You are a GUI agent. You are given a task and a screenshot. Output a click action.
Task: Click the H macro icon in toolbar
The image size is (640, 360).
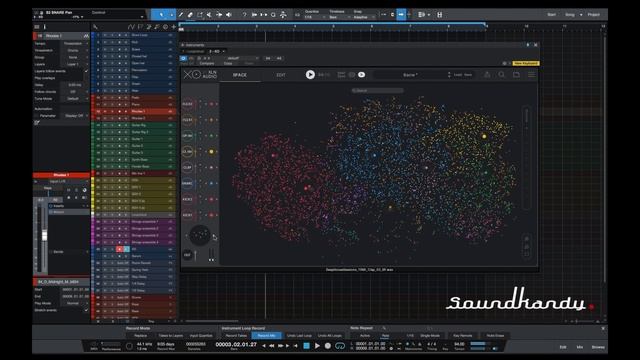(x=440, y=15)
